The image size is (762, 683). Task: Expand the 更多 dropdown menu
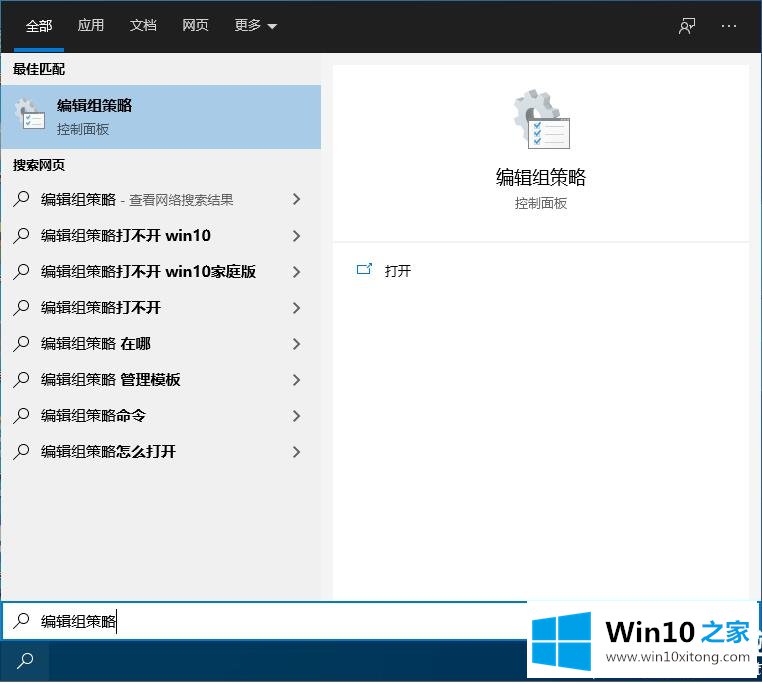(255, 26)
